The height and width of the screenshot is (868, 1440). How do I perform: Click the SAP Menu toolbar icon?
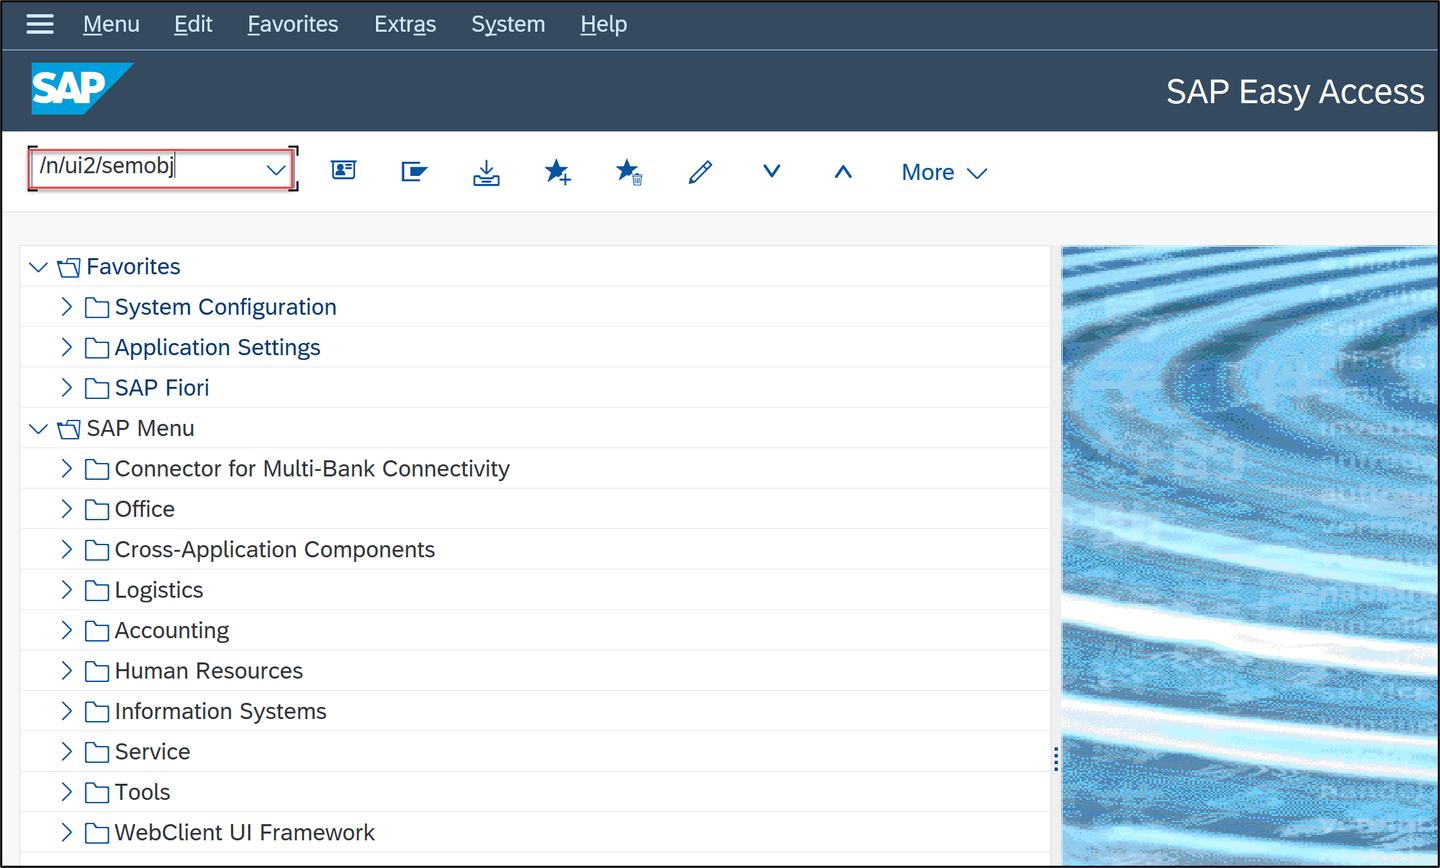[414, 171]
